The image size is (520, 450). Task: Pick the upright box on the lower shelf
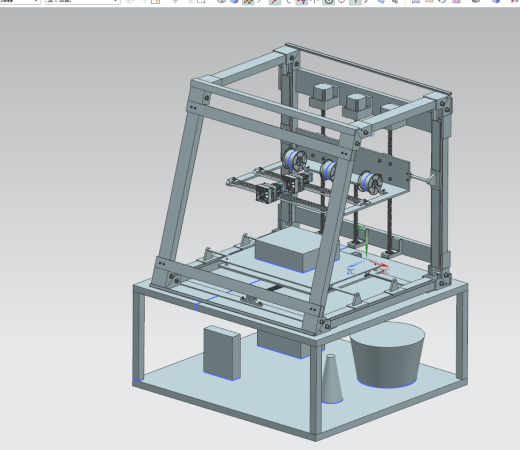[x=222, y=353]
